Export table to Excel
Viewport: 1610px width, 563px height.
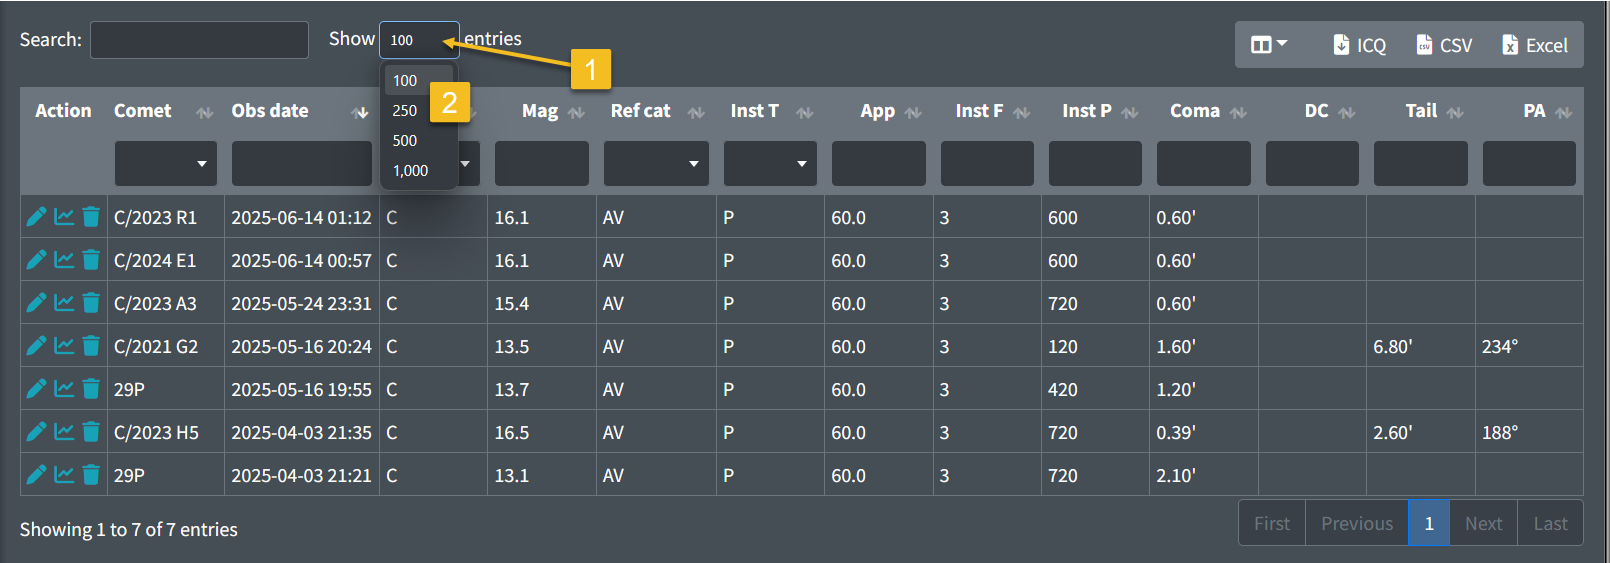click(1534, 45)
